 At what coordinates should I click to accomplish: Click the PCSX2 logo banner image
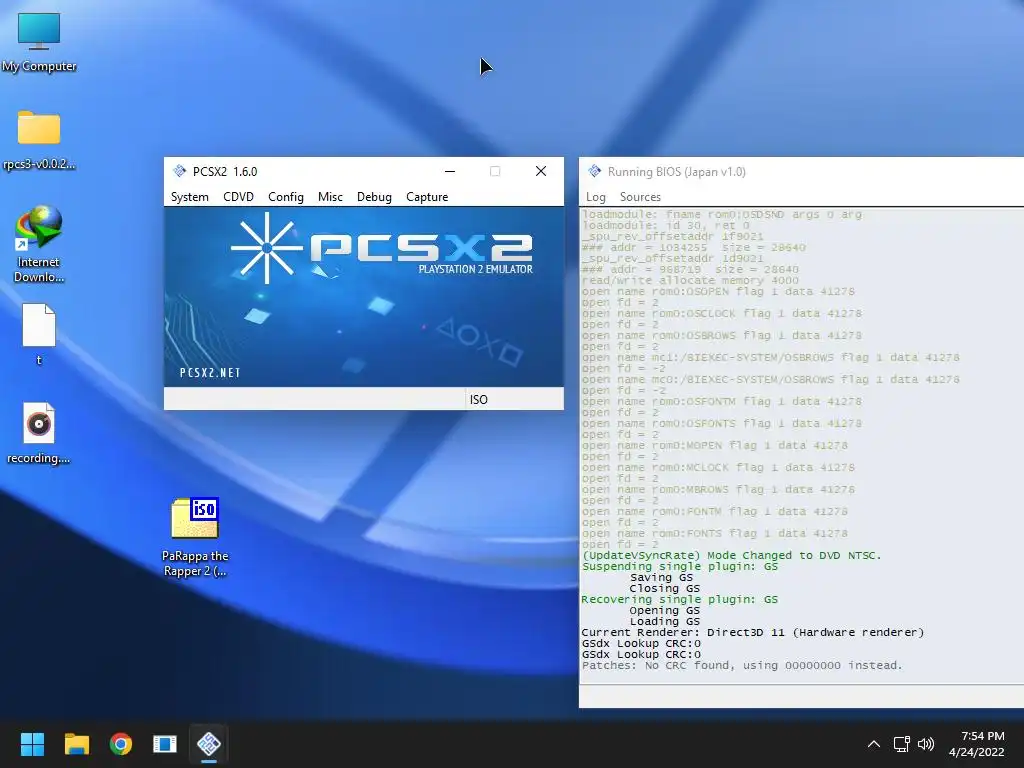coord(364,297)
